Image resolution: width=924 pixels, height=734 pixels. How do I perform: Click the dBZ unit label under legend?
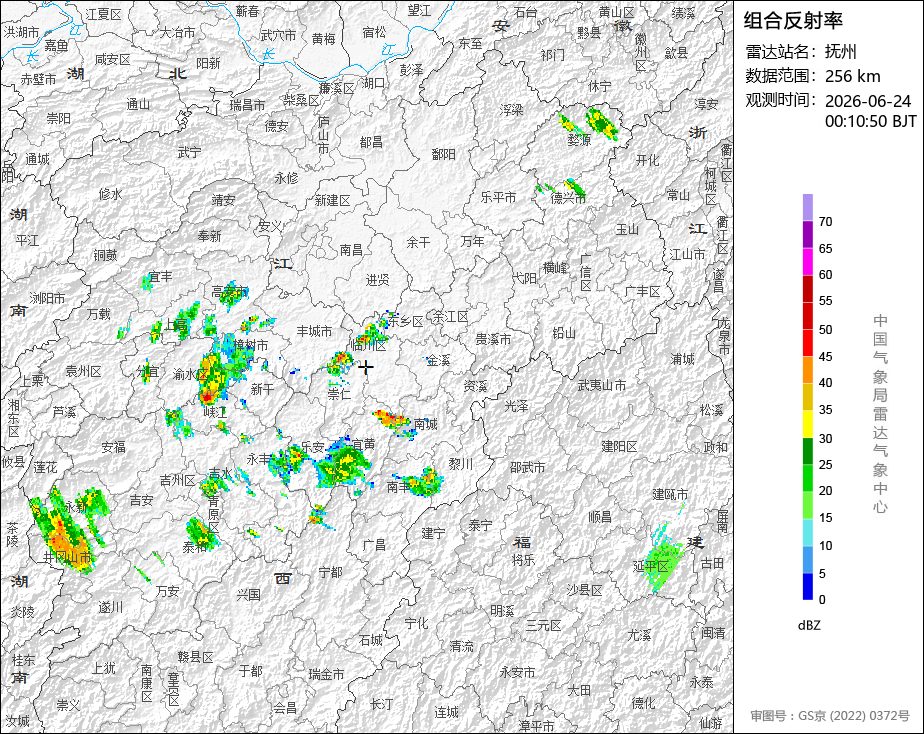[809, 625]
